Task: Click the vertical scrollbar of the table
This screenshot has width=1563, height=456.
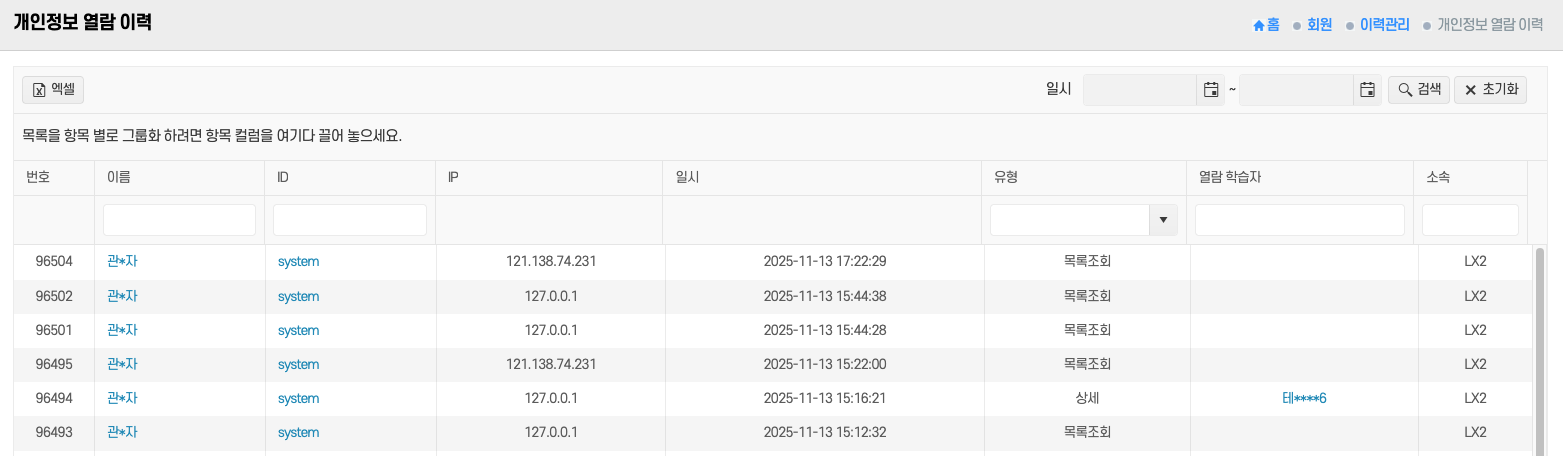Action: pyautogui.click(x=1539, y=350)
